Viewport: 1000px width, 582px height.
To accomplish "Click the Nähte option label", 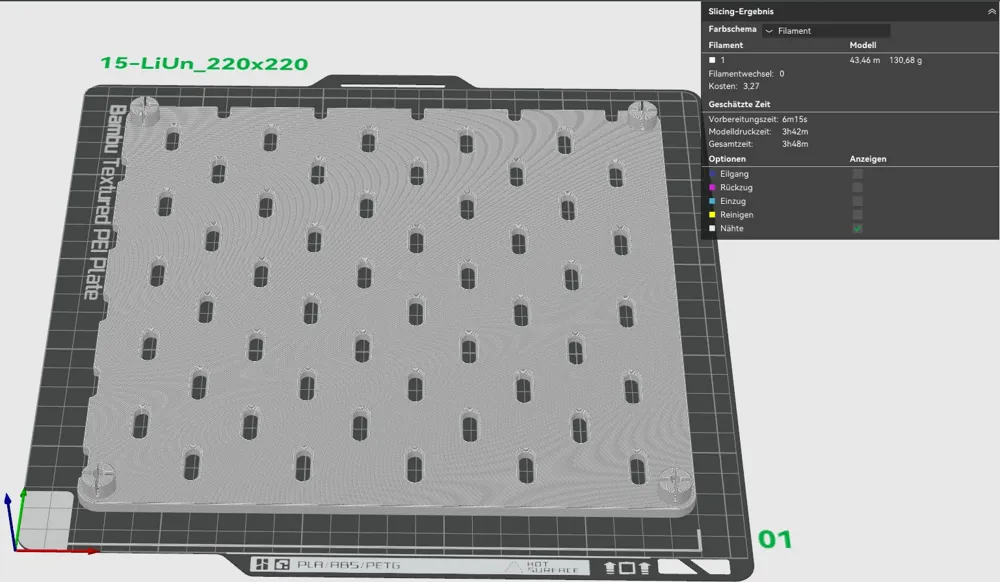I will pyautogui.click(x=732, y=228).
